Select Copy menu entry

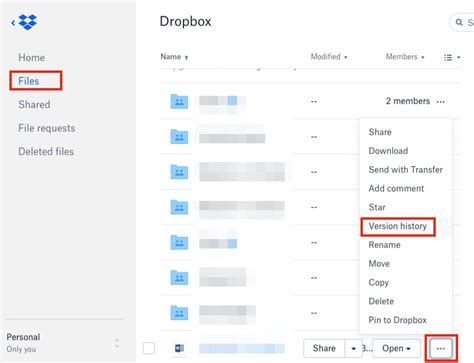pyautogui.click(x=379, y=283)
